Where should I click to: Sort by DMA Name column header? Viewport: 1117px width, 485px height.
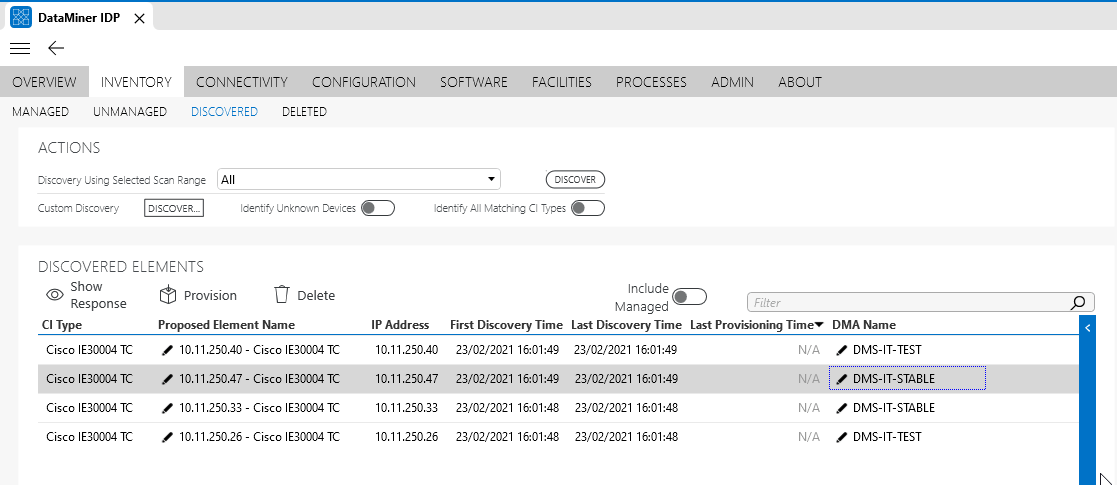[863, 325]
